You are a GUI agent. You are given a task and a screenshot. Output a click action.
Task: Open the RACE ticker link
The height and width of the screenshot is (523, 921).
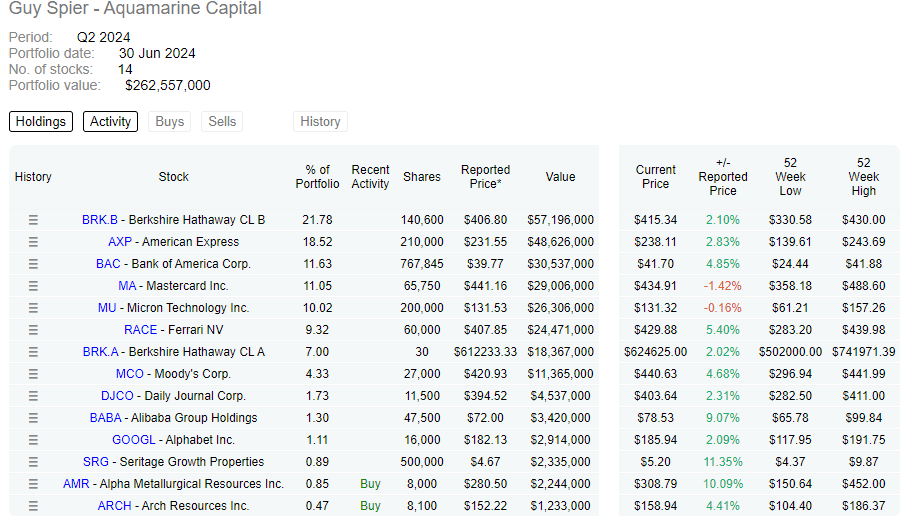click(140, 330)
